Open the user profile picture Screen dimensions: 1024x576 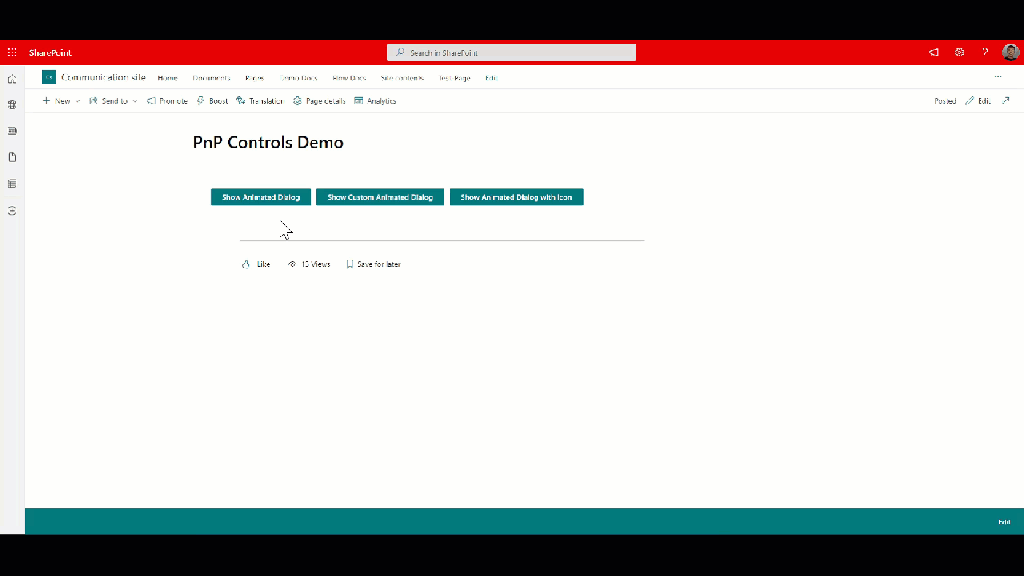[1010, 52]
